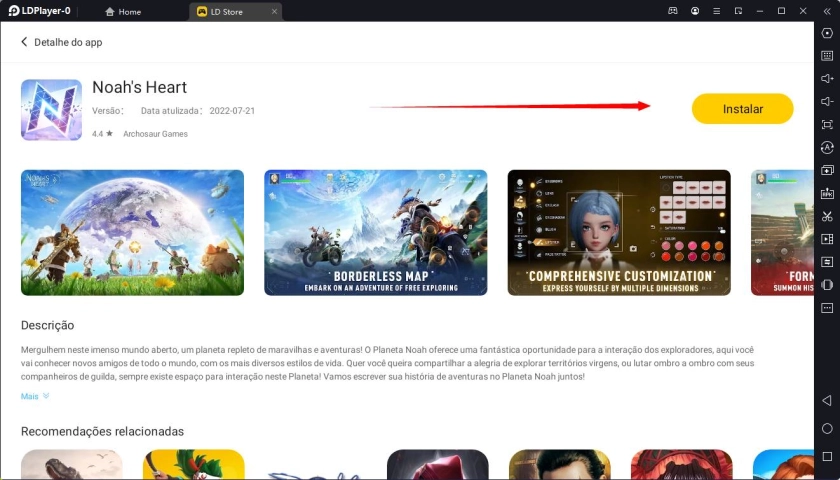Open the user account icon in title bar
The width and height of the screenshot is (840, 480).
[695, 11]
